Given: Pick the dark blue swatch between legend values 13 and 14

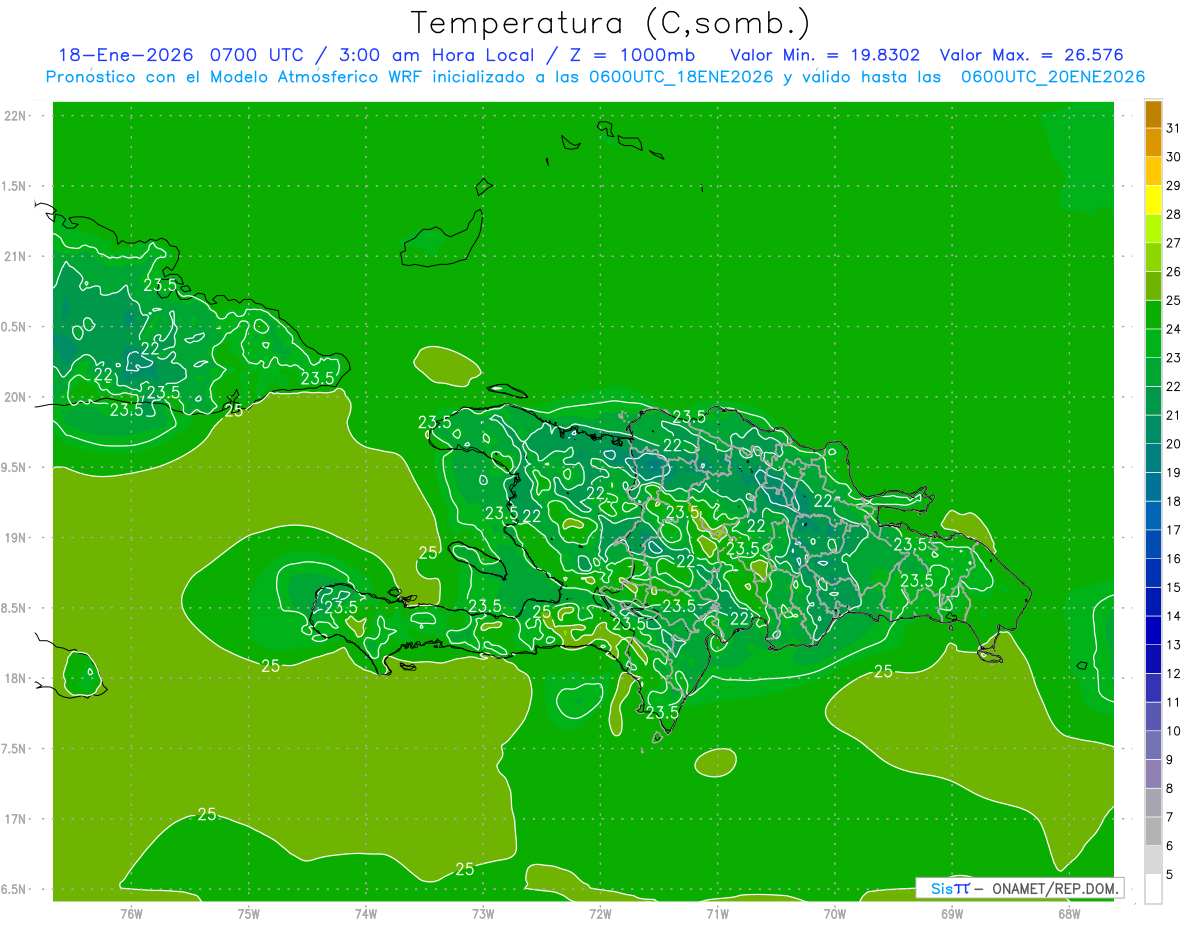Looking at the screenshot, I should click(x=1153, y=630).
